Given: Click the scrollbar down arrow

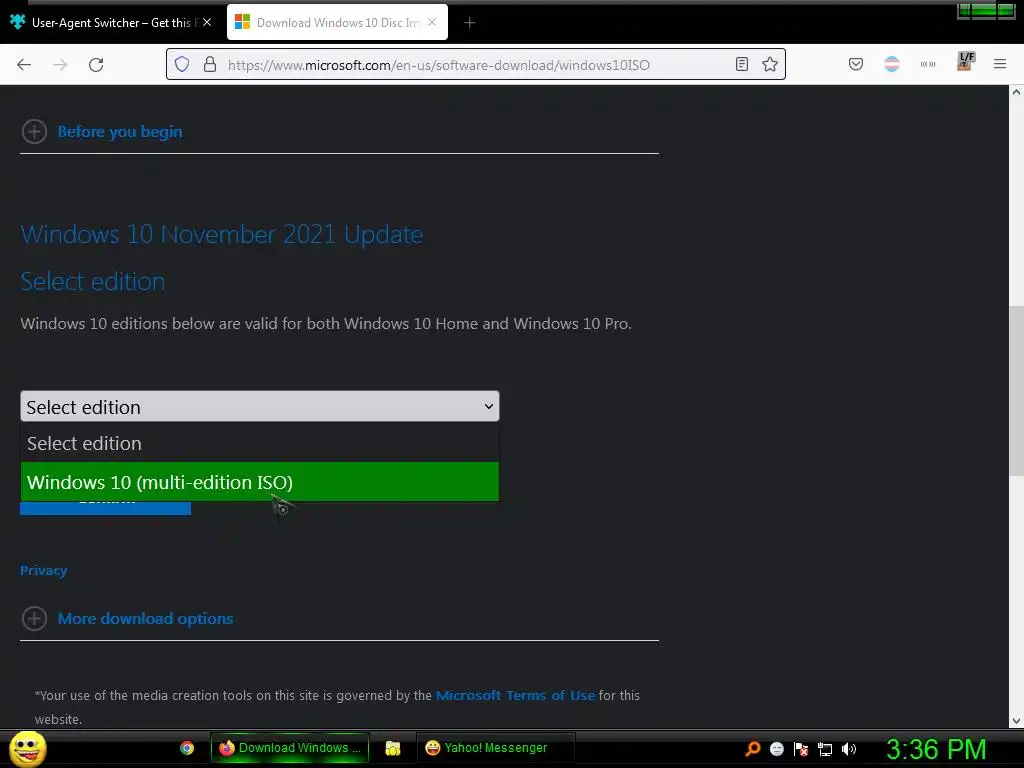Looking at the screenshot, I should (1016, 721).
